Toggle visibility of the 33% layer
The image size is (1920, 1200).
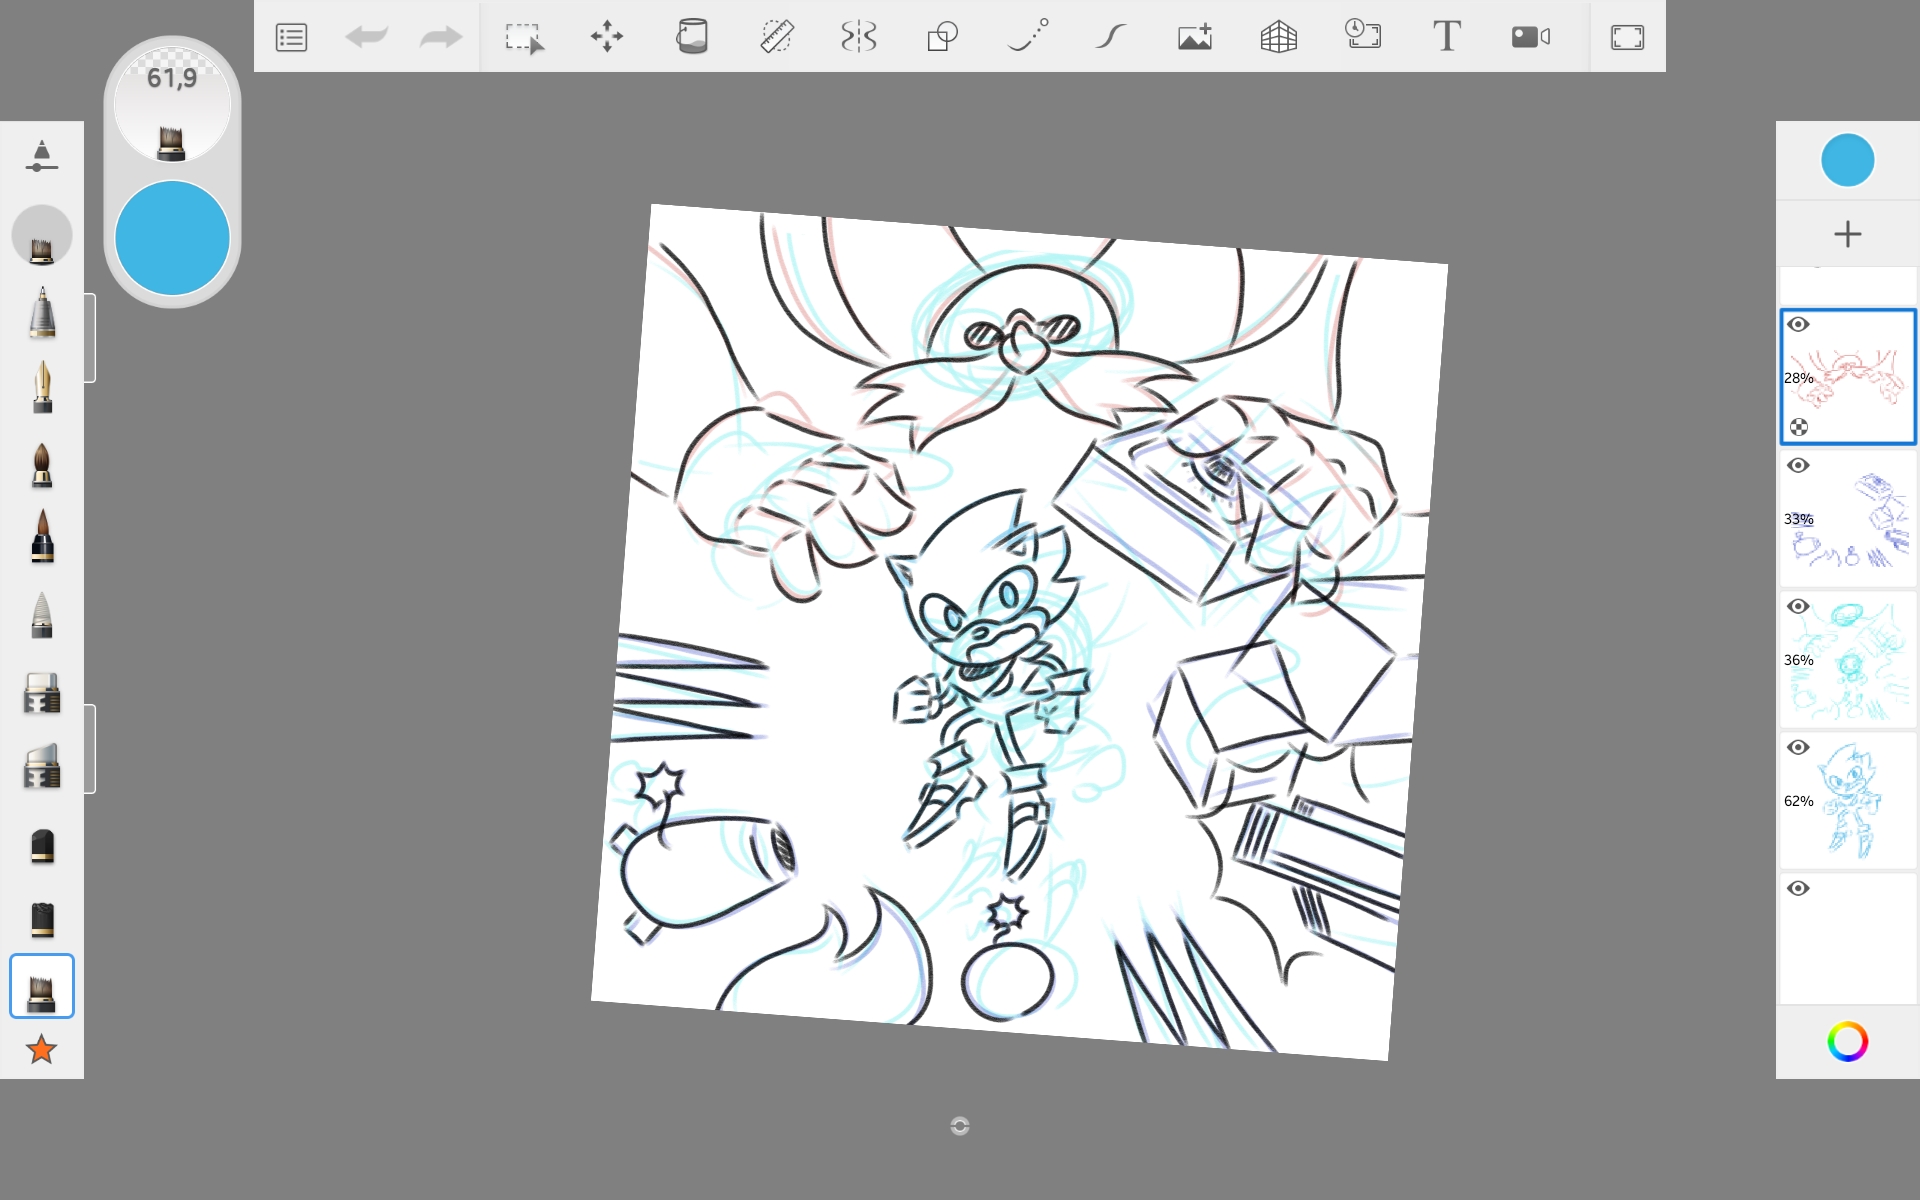[x=1798, y=466]
